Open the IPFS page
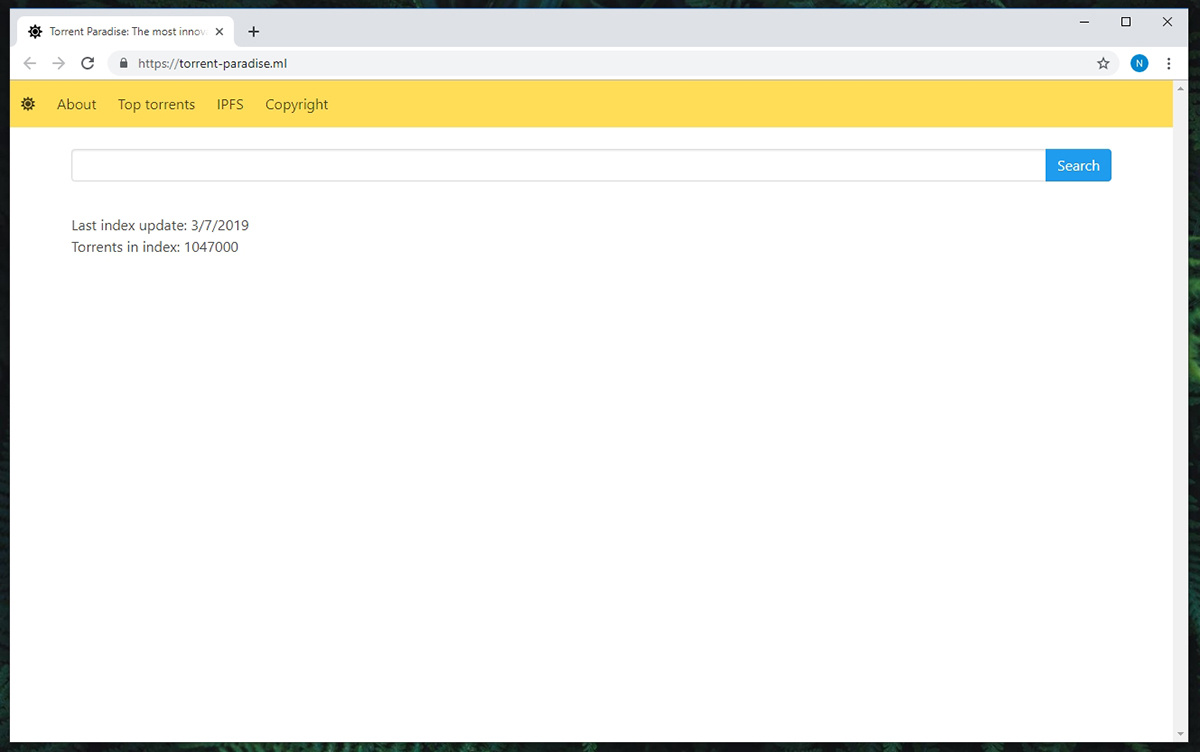The height and width of the screenshot is (752, 1200). pos(230,104)
